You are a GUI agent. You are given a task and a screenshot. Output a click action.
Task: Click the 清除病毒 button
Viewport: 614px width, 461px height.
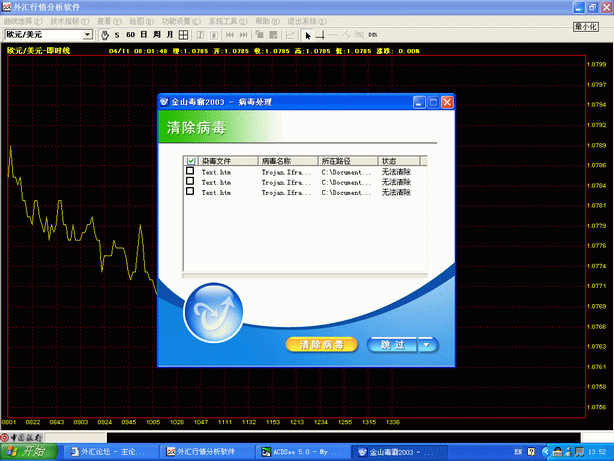(321, 345)
